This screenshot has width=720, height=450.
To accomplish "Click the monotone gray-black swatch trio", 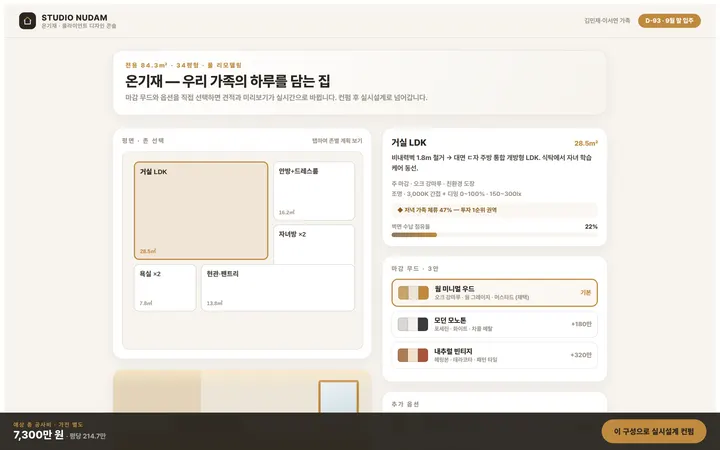I will [x=413, y=324].
